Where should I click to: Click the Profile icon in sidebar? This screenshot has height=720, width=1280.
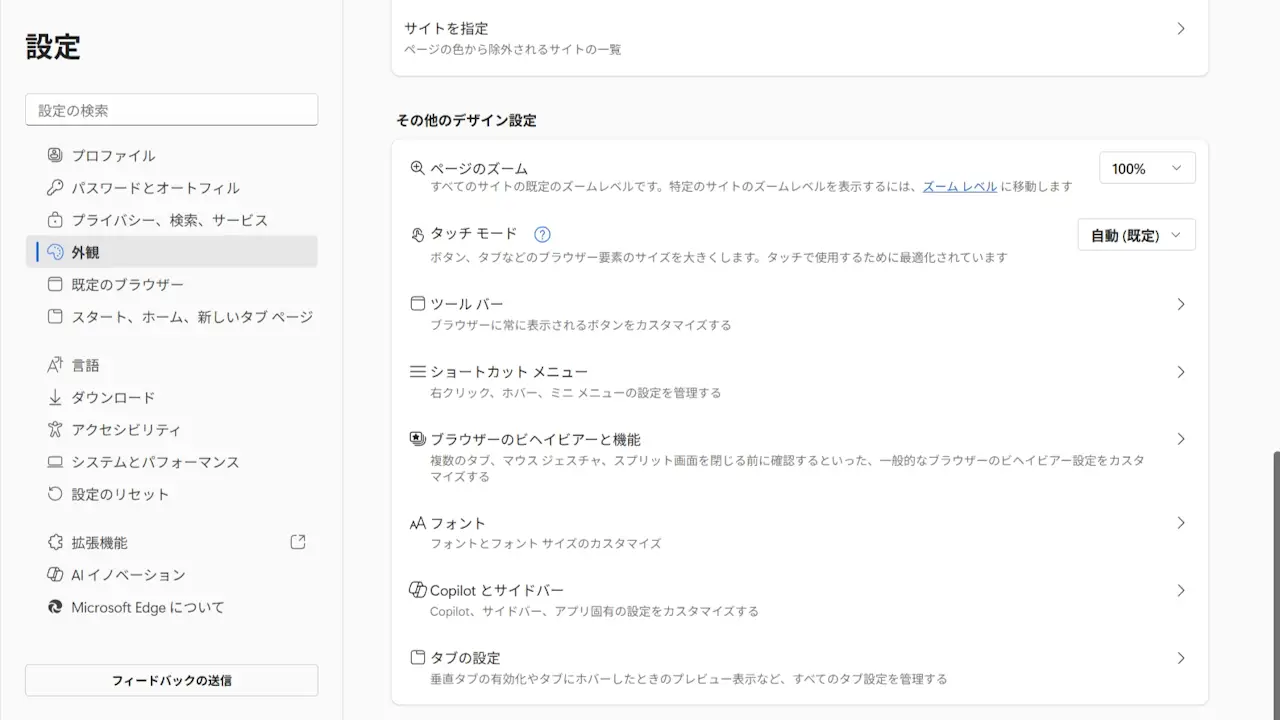(x=55, y=155)
